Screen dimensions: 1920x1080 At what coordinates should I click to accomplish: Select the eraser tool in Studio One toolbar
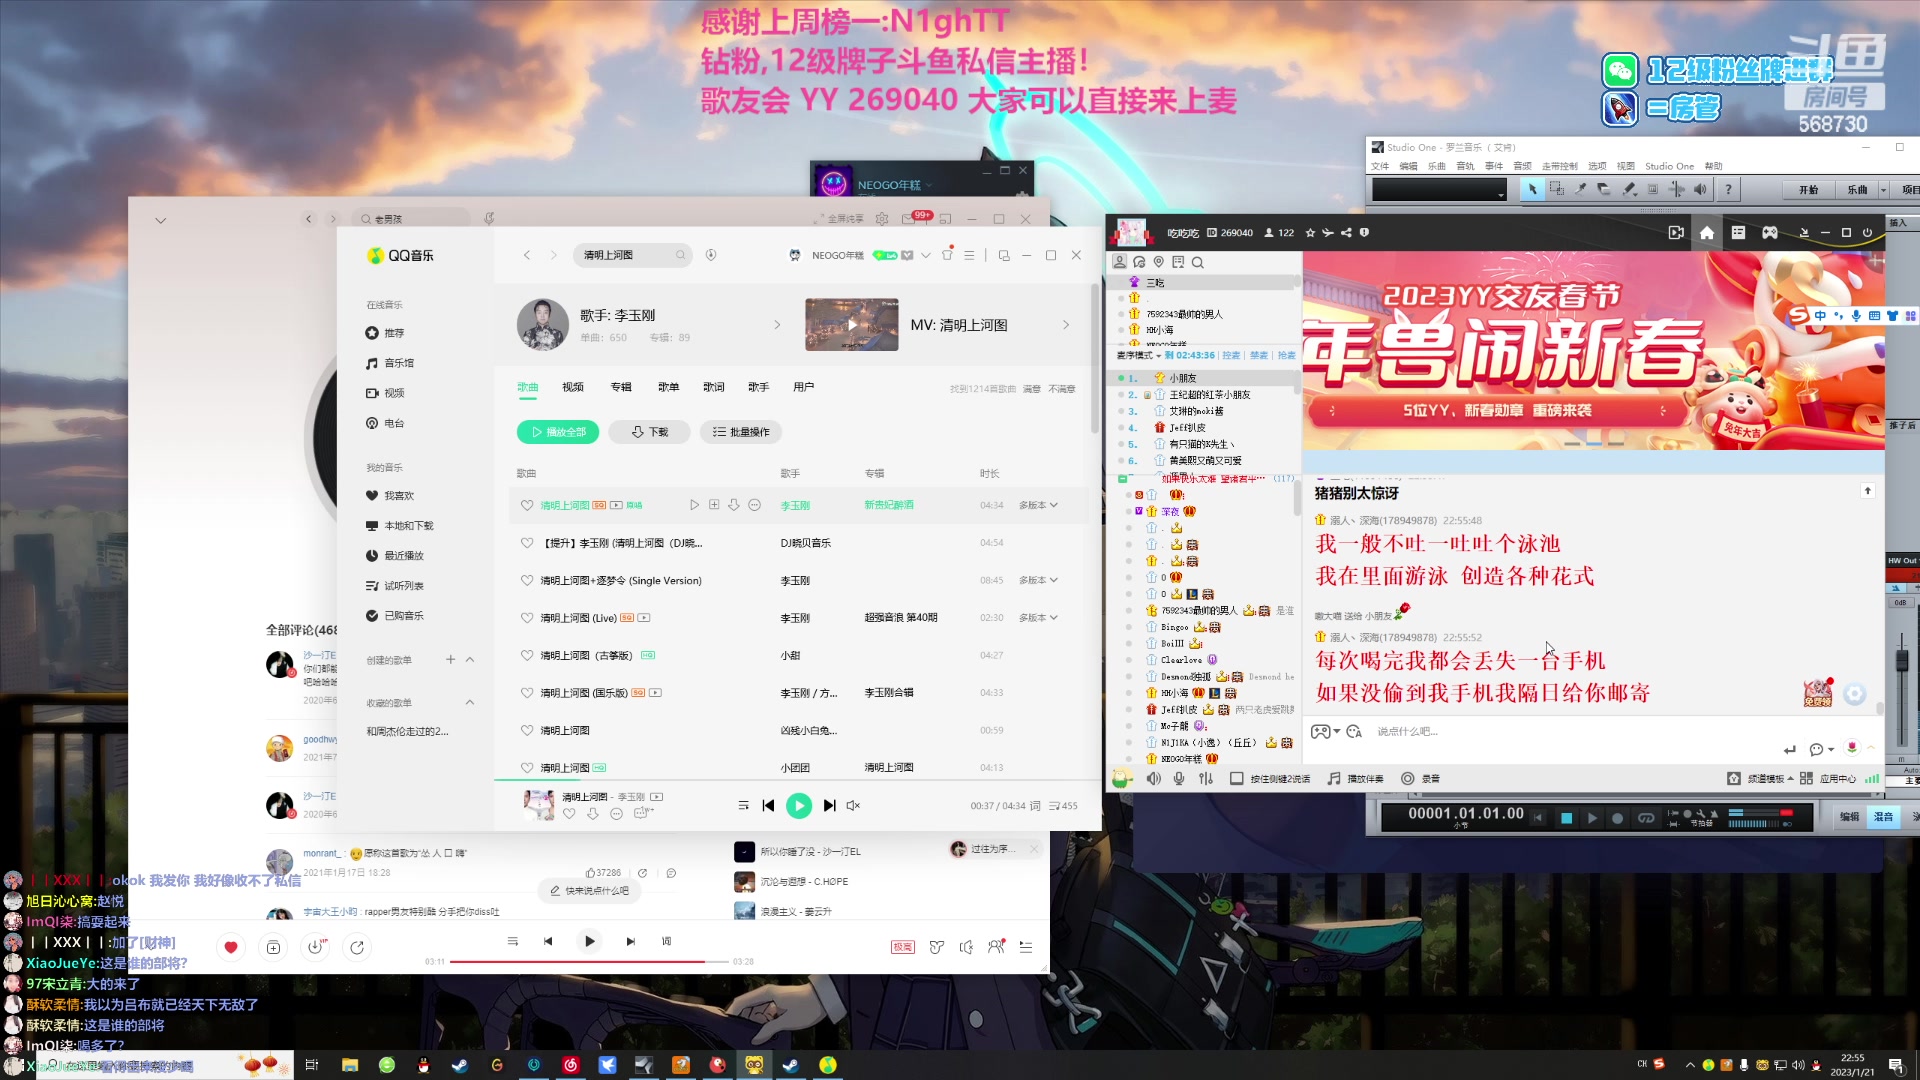(1604, 189)
